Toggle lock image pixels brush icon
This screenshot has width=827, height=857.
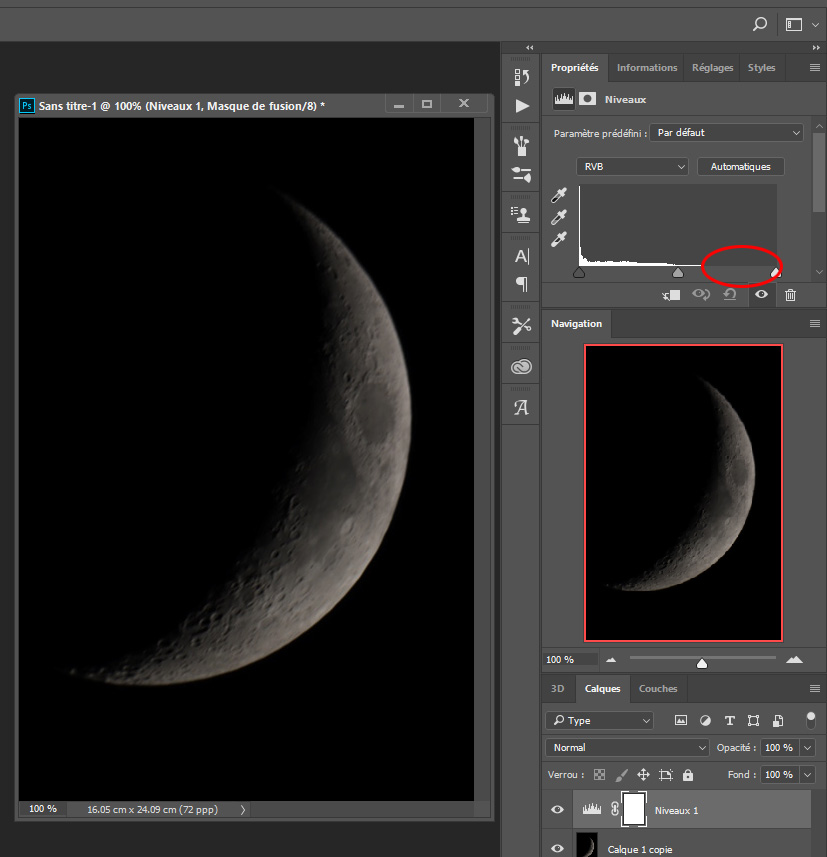point(621,774)
